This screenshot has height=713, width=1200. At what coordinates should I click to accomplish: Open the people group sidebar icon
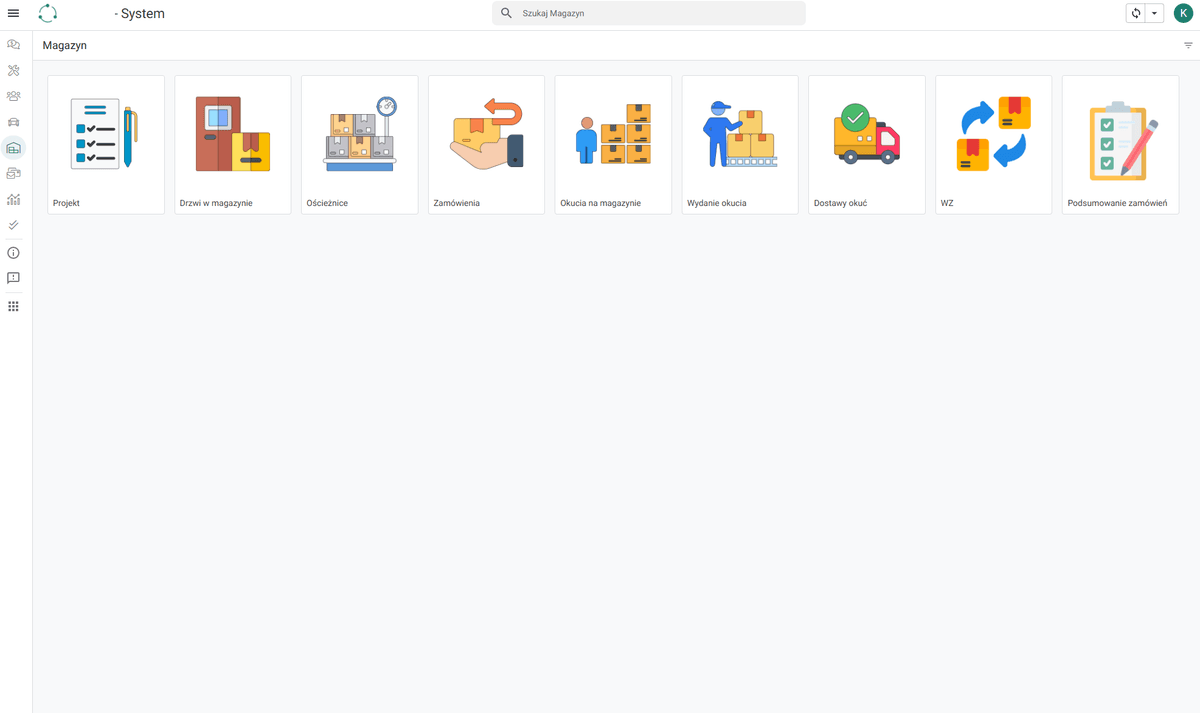pyautogui.click(x=13, y=97)
